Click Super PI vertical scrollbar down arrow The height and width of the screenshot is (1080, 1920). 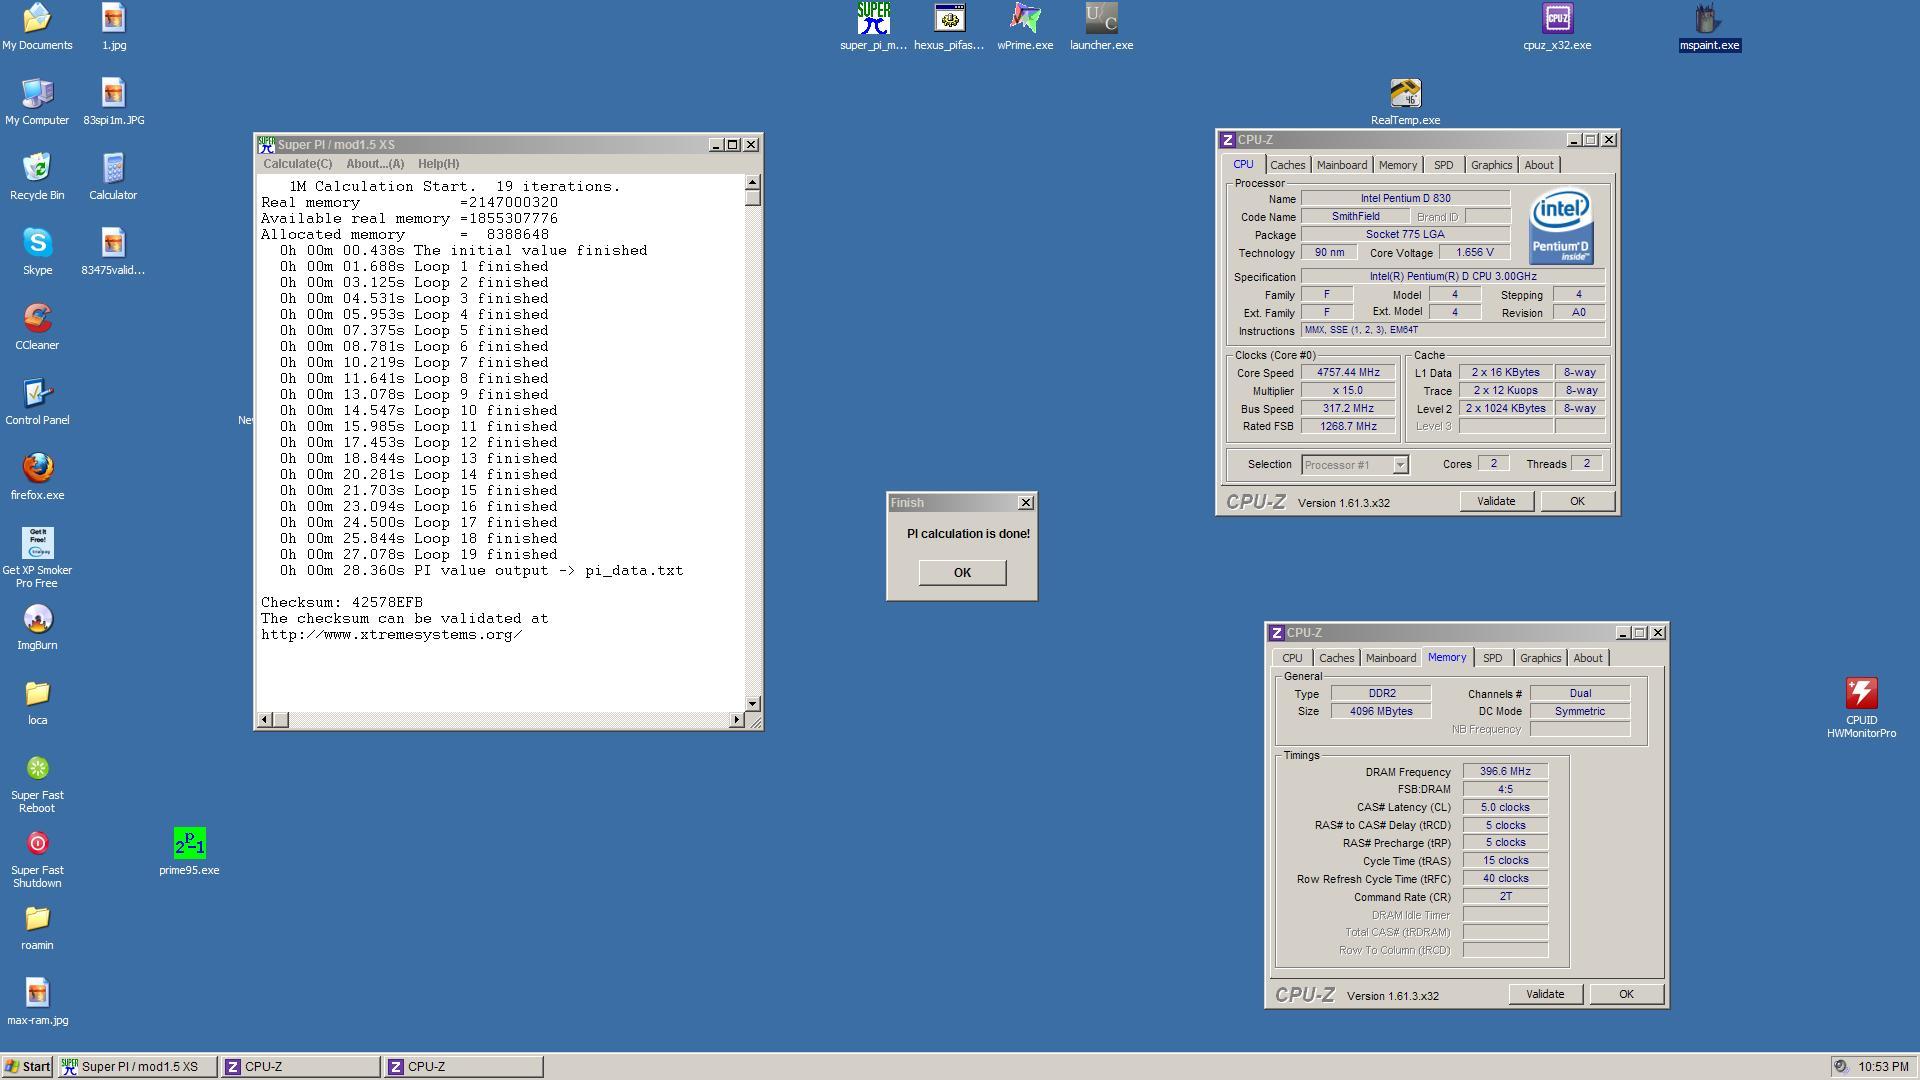tap(753, 703)
